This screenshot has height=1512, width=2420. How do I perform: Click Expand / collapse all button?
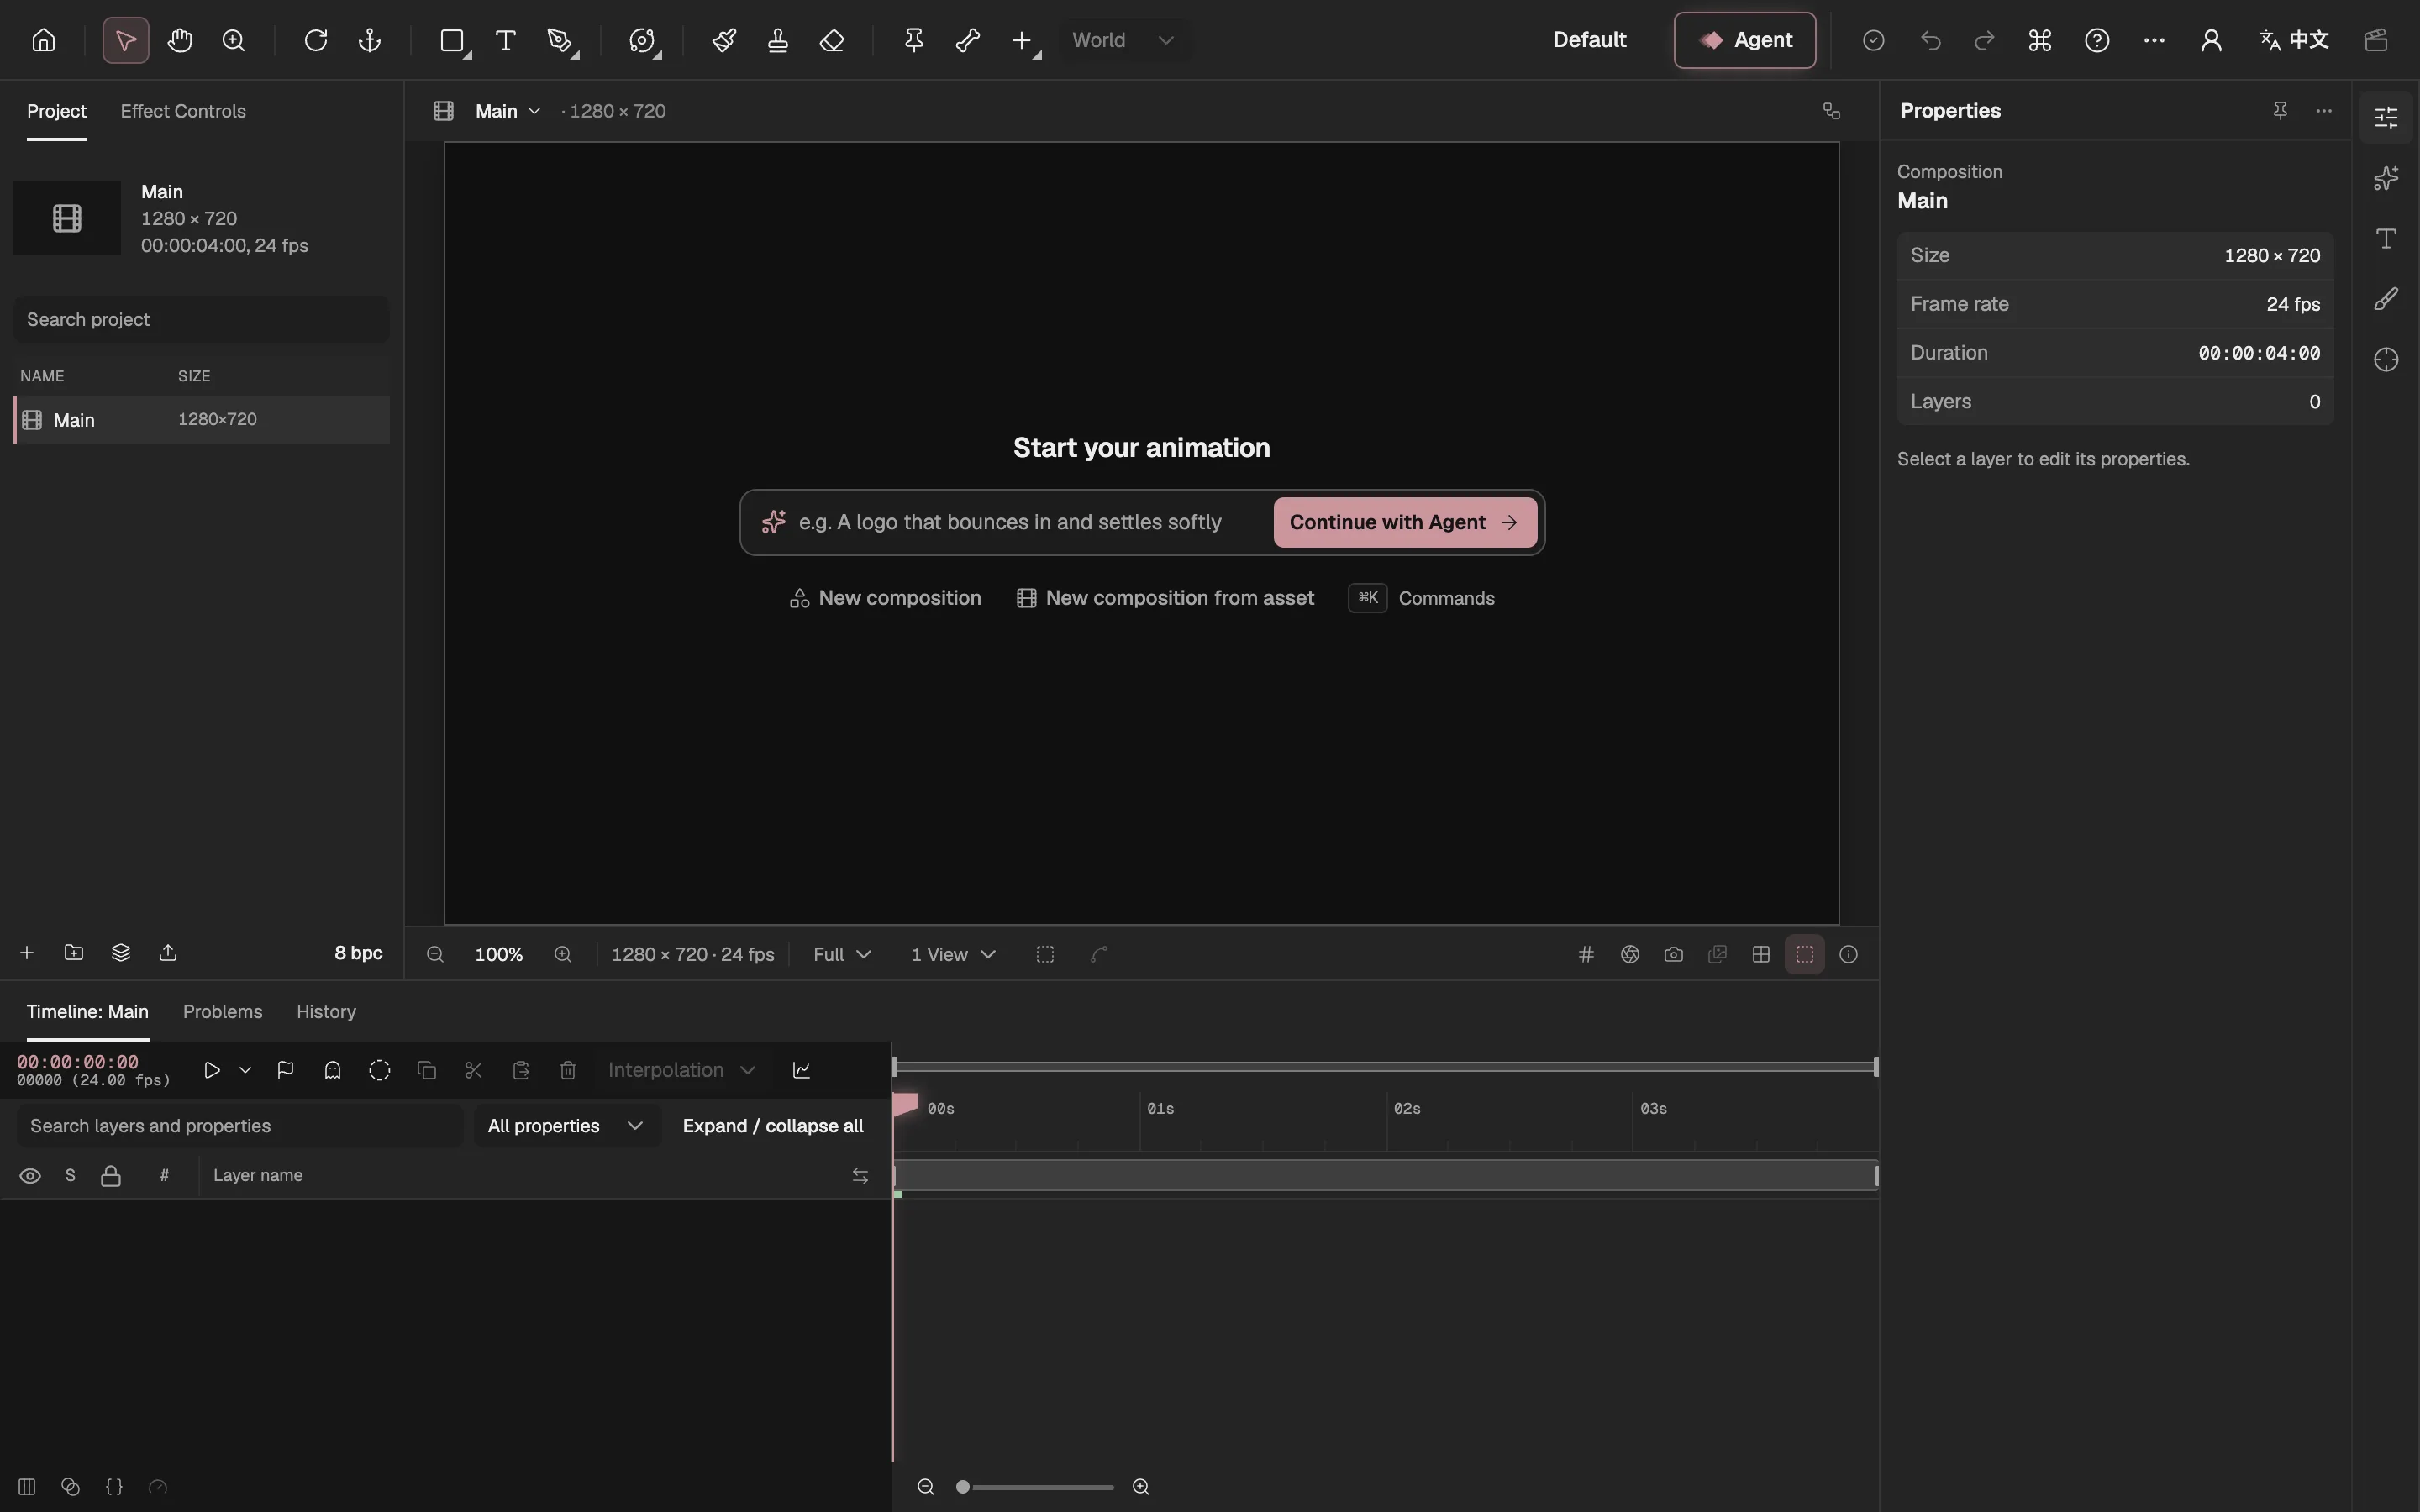(773, 1126)
